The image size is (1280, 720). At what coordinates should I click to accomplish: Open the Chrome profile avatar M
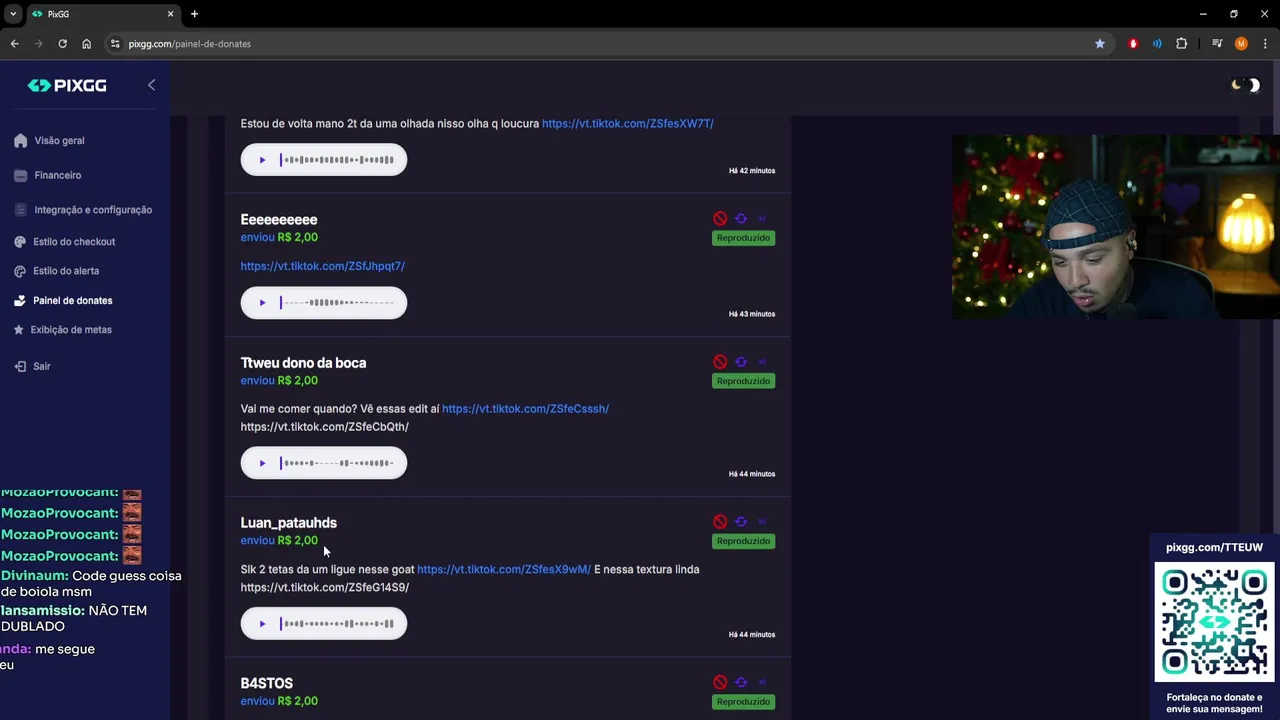click(x=1241, y=44)
